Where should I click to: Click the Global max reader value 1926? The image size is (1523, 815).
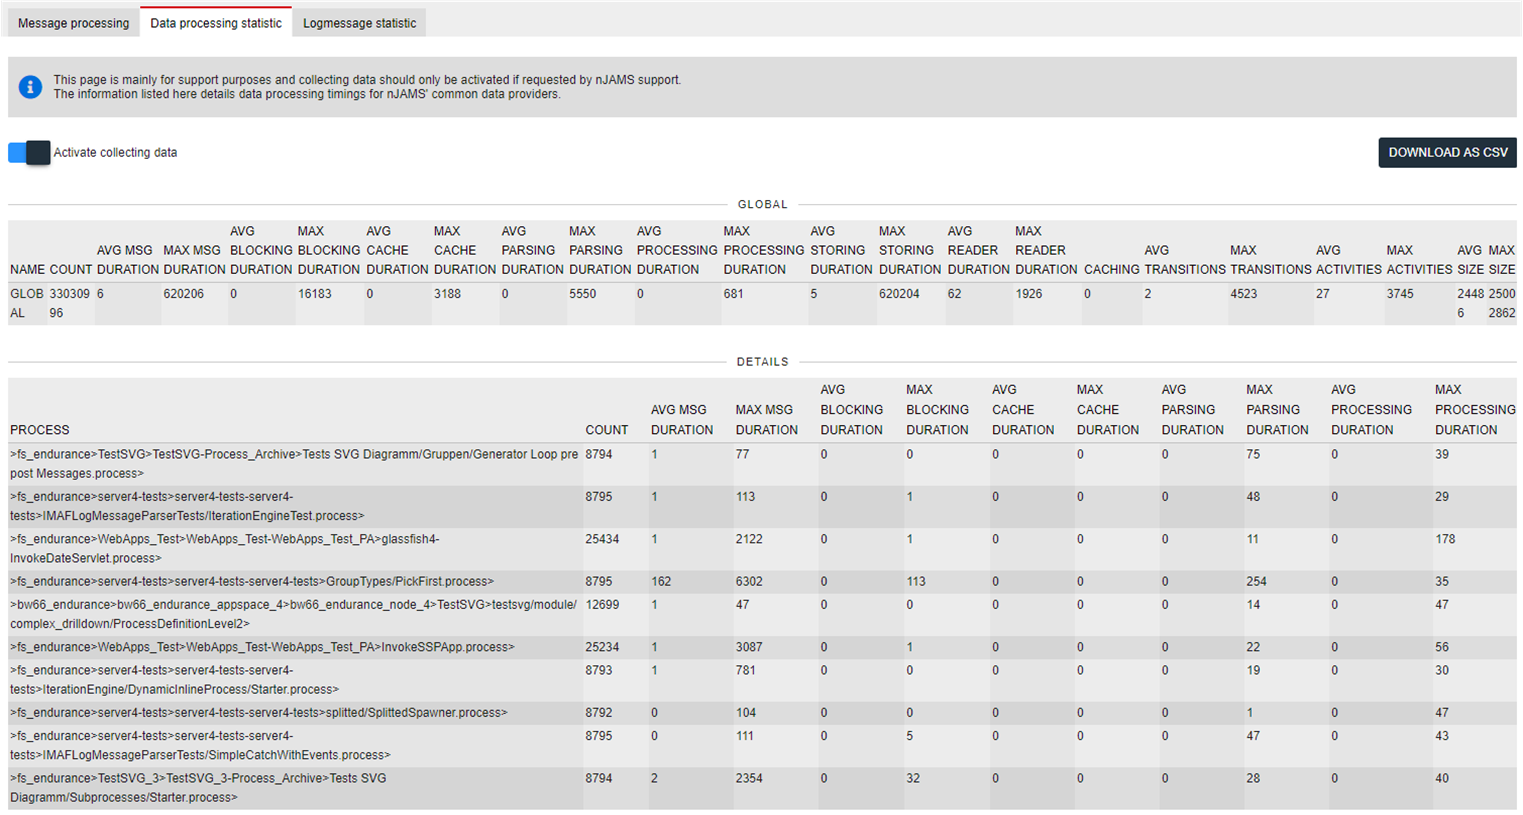click(1029, 294)
